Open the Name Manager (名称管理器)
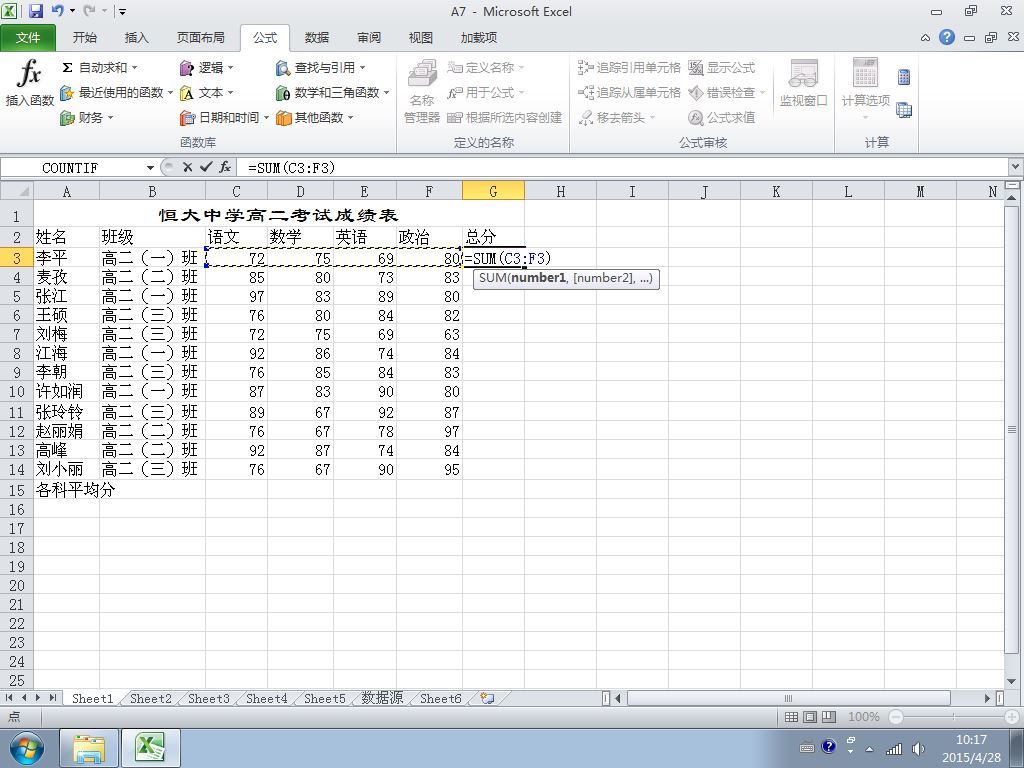 [x=422, y=91]
